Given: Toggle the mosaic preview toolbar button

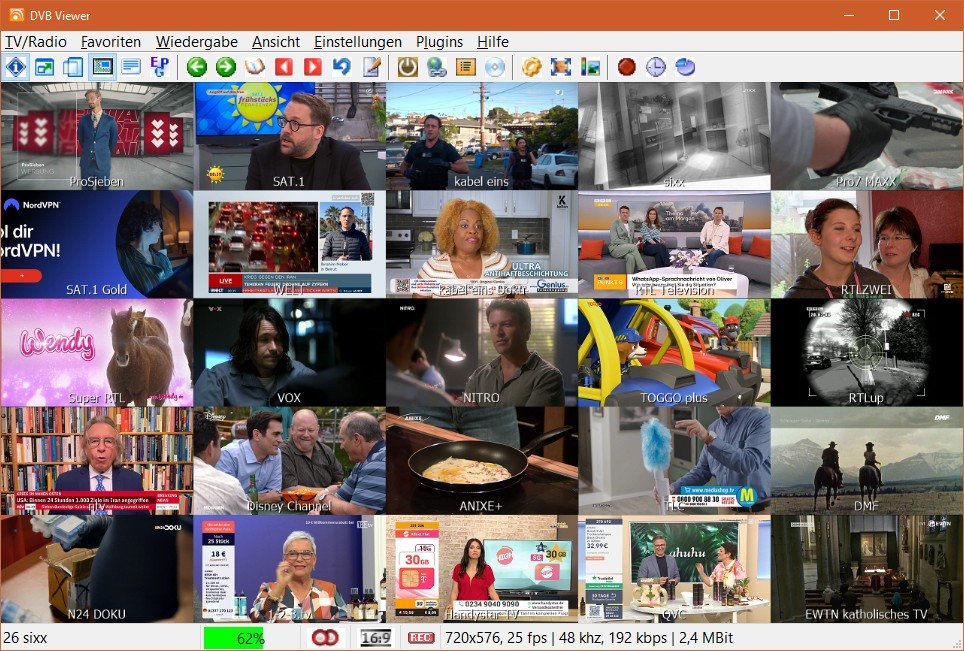Looking at the screenshot, I should tap(102, 67).
